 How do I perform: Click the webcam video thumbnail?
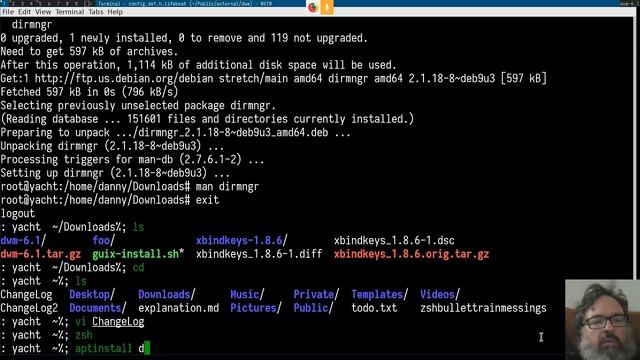(x=602, y=320)
